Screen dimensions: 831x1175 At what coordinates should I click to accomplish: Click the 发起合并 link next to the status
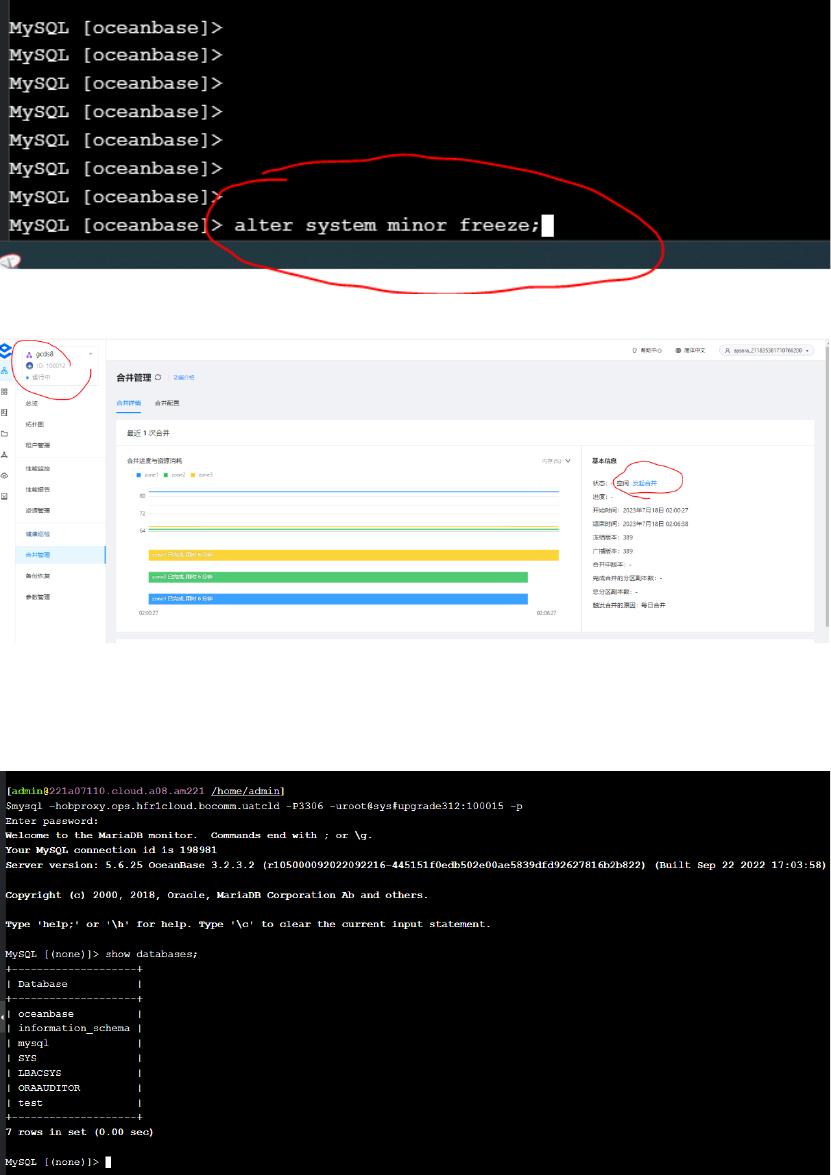tap(644, 483)
